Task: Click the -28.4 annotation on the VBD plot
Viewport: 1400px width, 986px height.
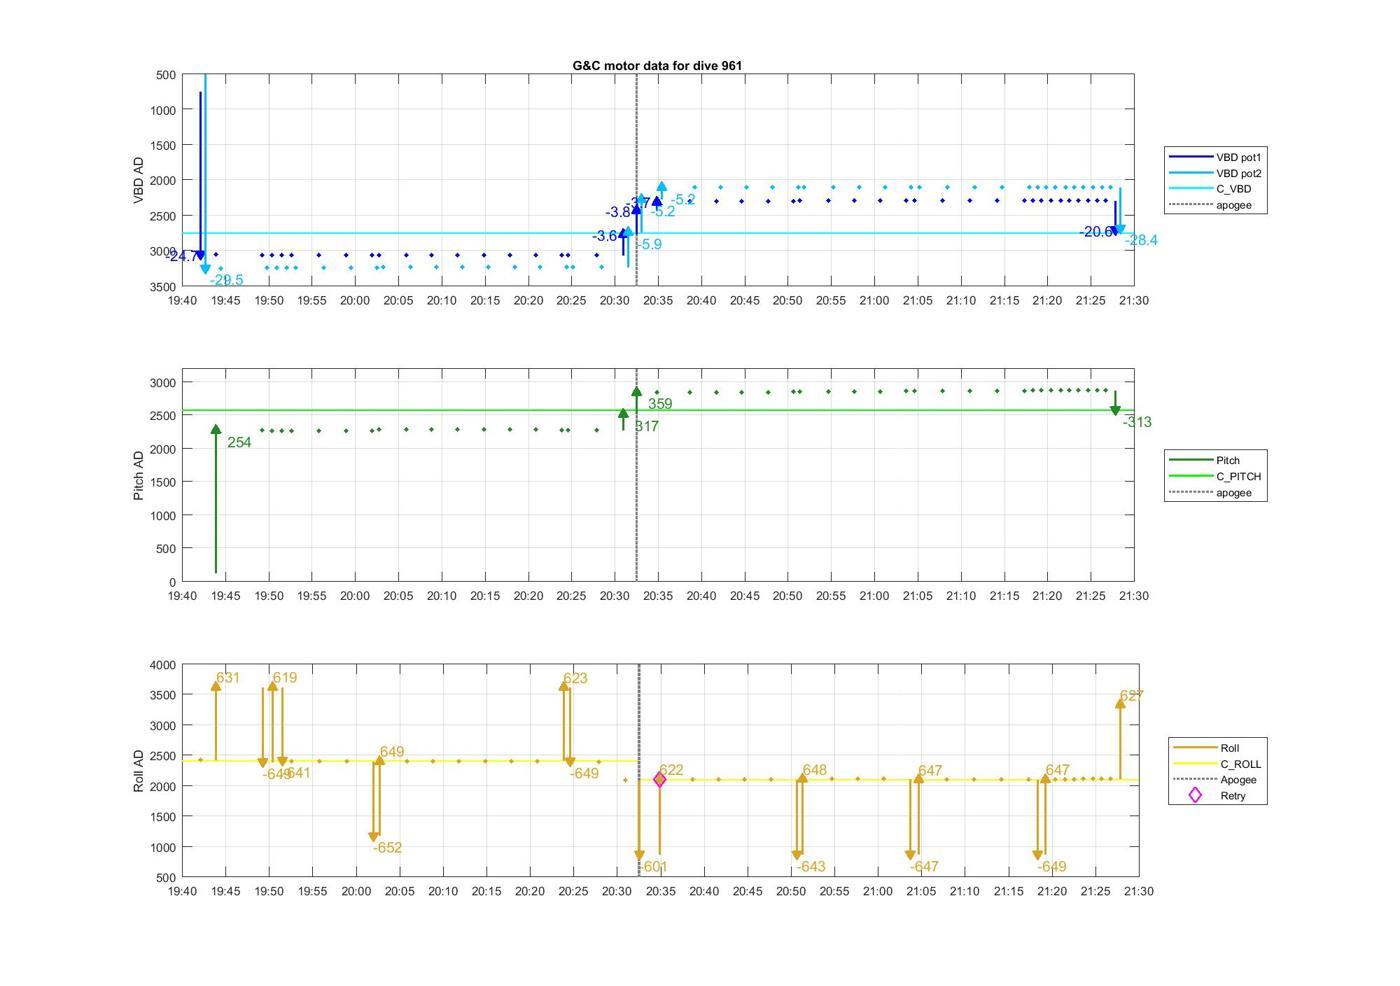Action: tap(1141, 240)
